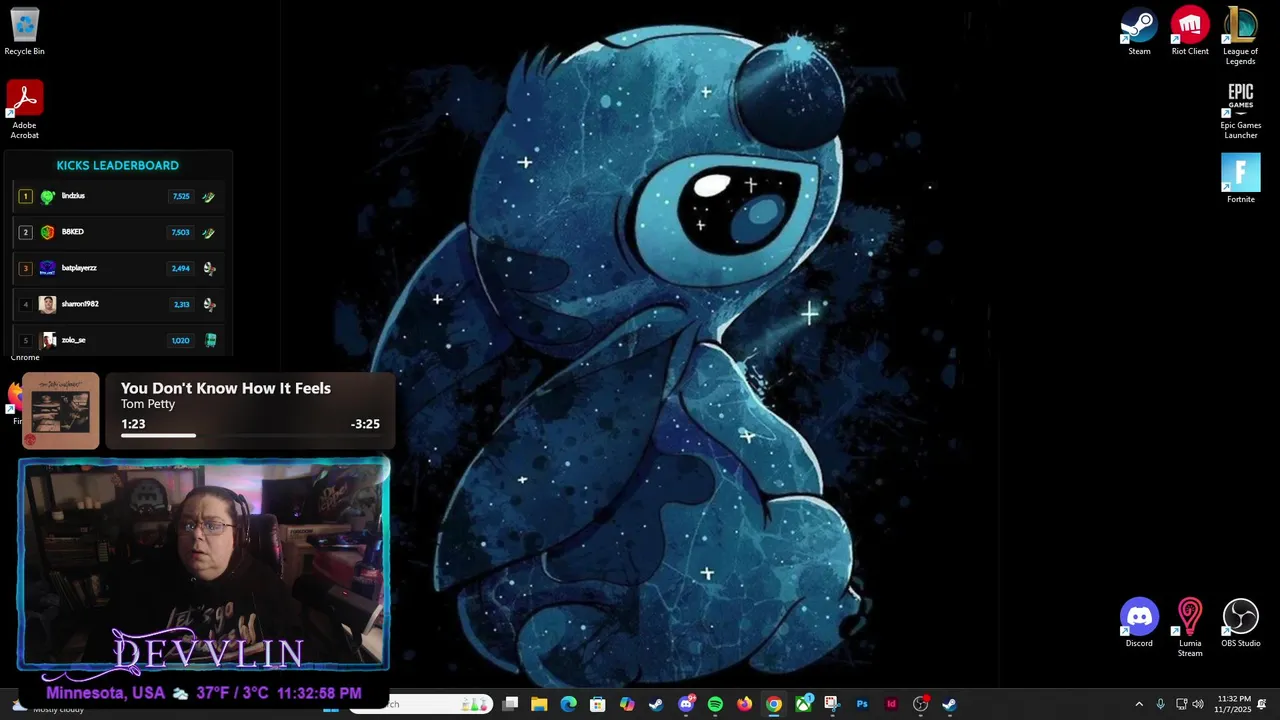The width and height of the screenshot is (1280, 720).
Task: Select leaderboard user lindzius
Action: (x=73, y=196)
